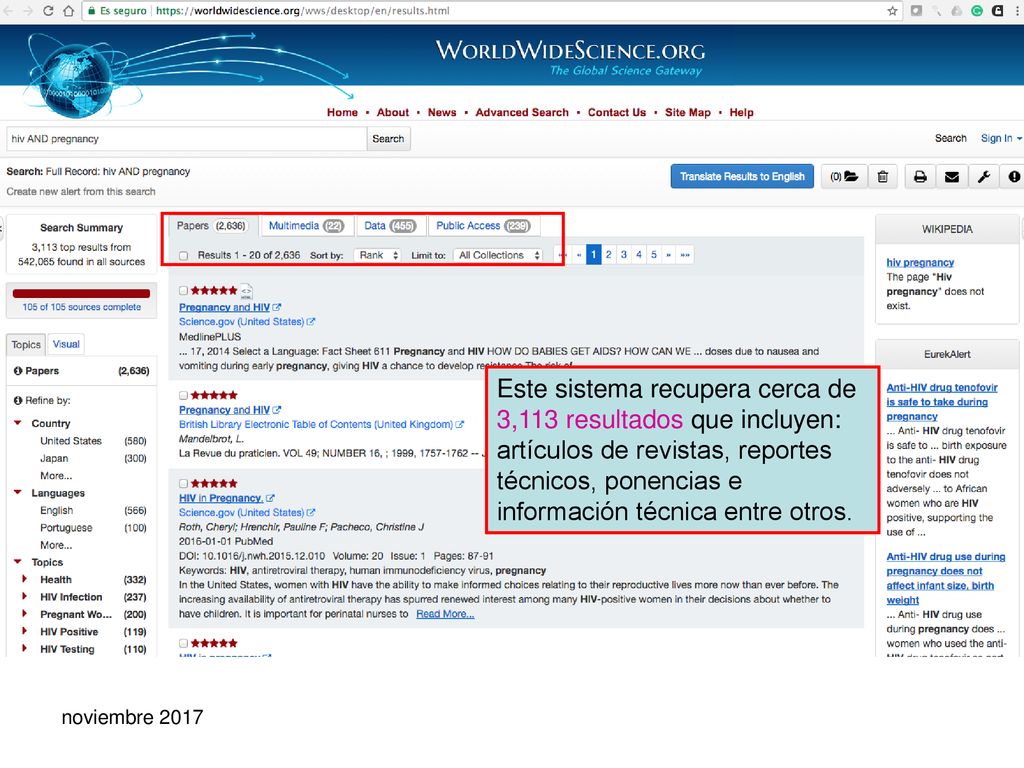Select the Visual sidebar tab
Image resolution: width=1024 pixels, height=768 pixels.
[66, 344]
